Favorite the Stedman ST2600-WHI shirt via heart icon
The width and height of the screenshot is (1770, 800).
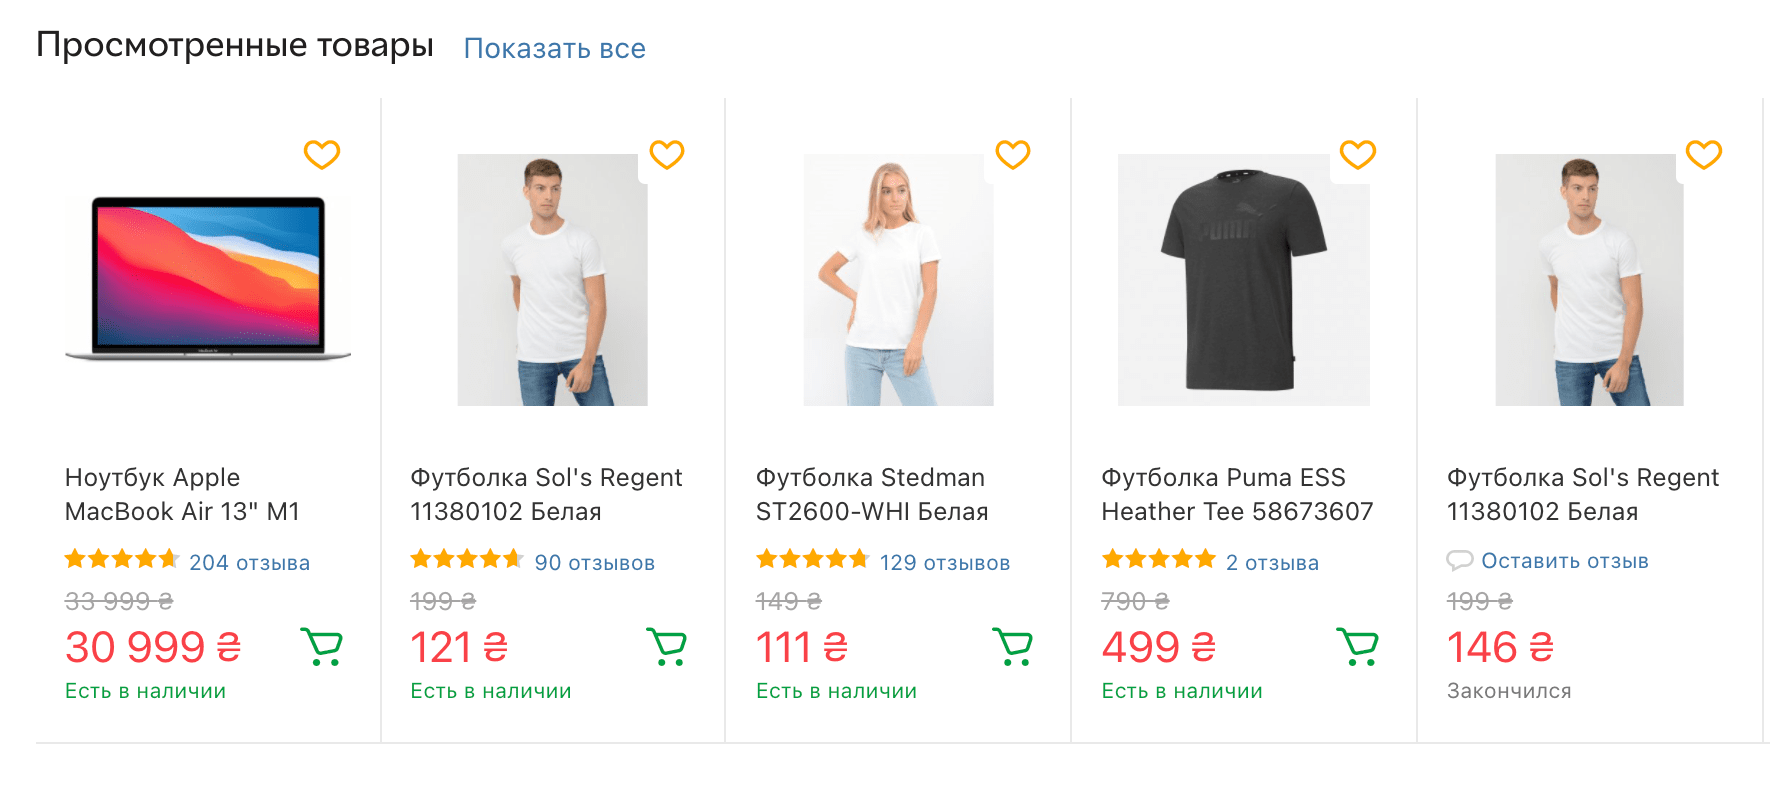pos(1013,155)
